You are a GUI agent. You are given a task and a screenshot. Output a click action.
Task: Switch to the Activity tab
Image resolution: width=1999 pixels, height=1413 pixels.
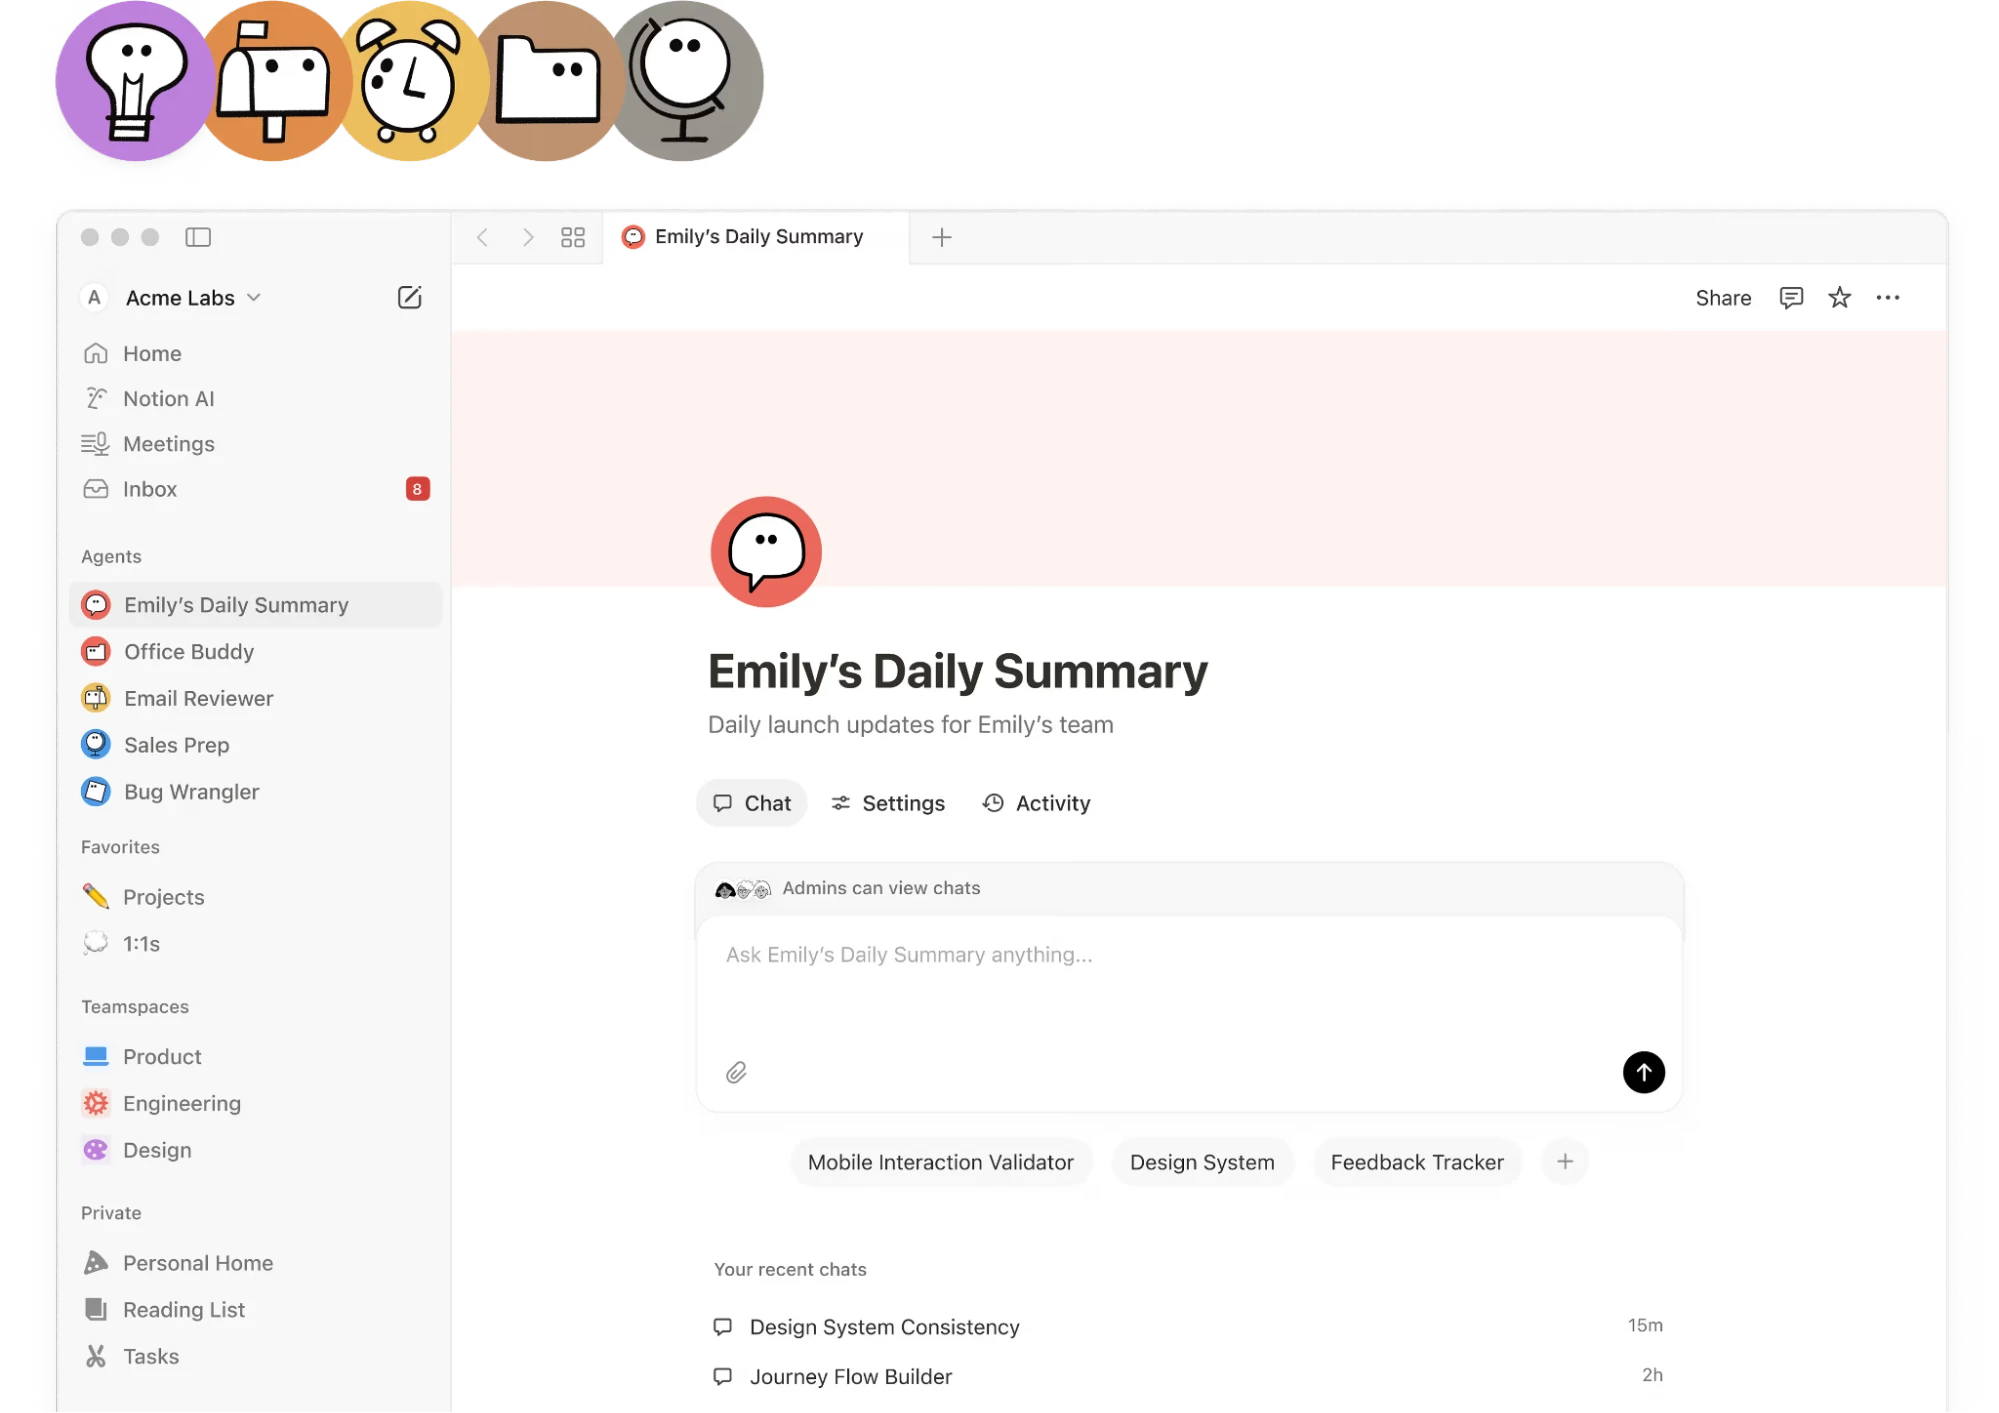(x=1035, y=802)
